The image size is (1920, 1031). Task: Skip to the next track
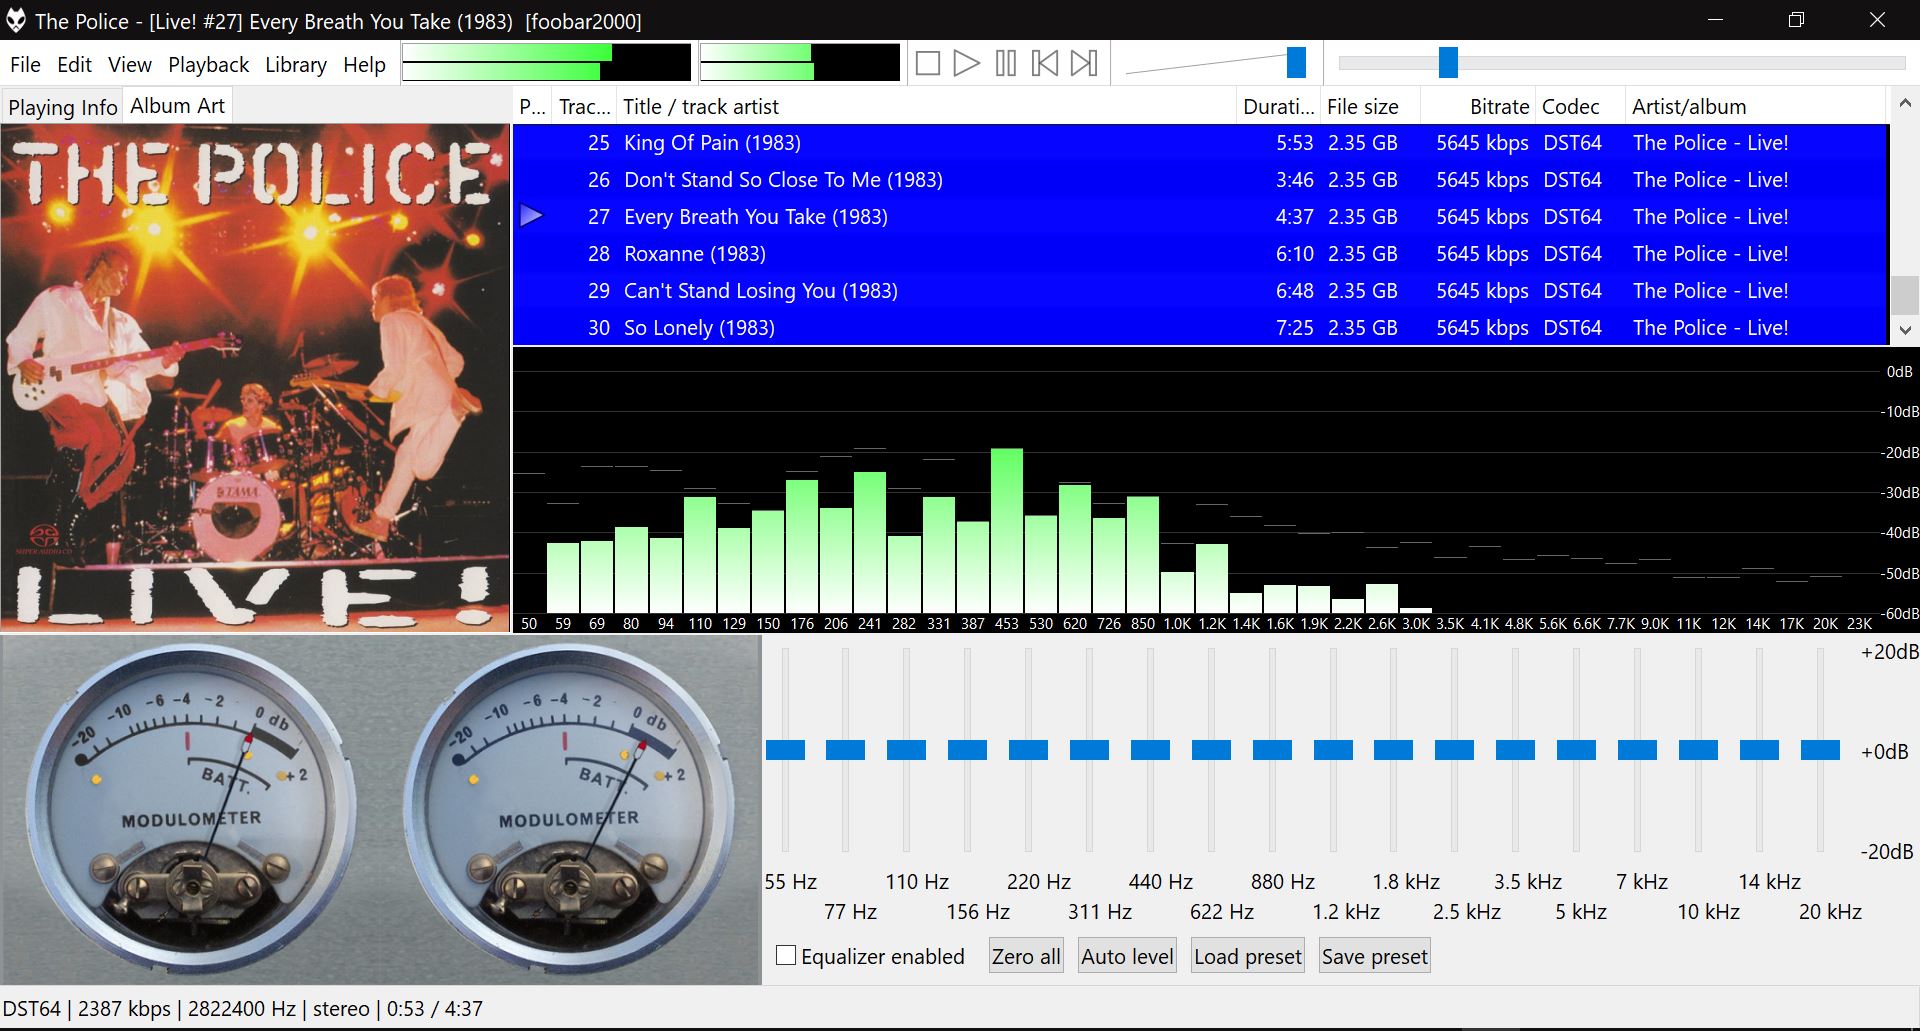click(x=1083, y=64)
